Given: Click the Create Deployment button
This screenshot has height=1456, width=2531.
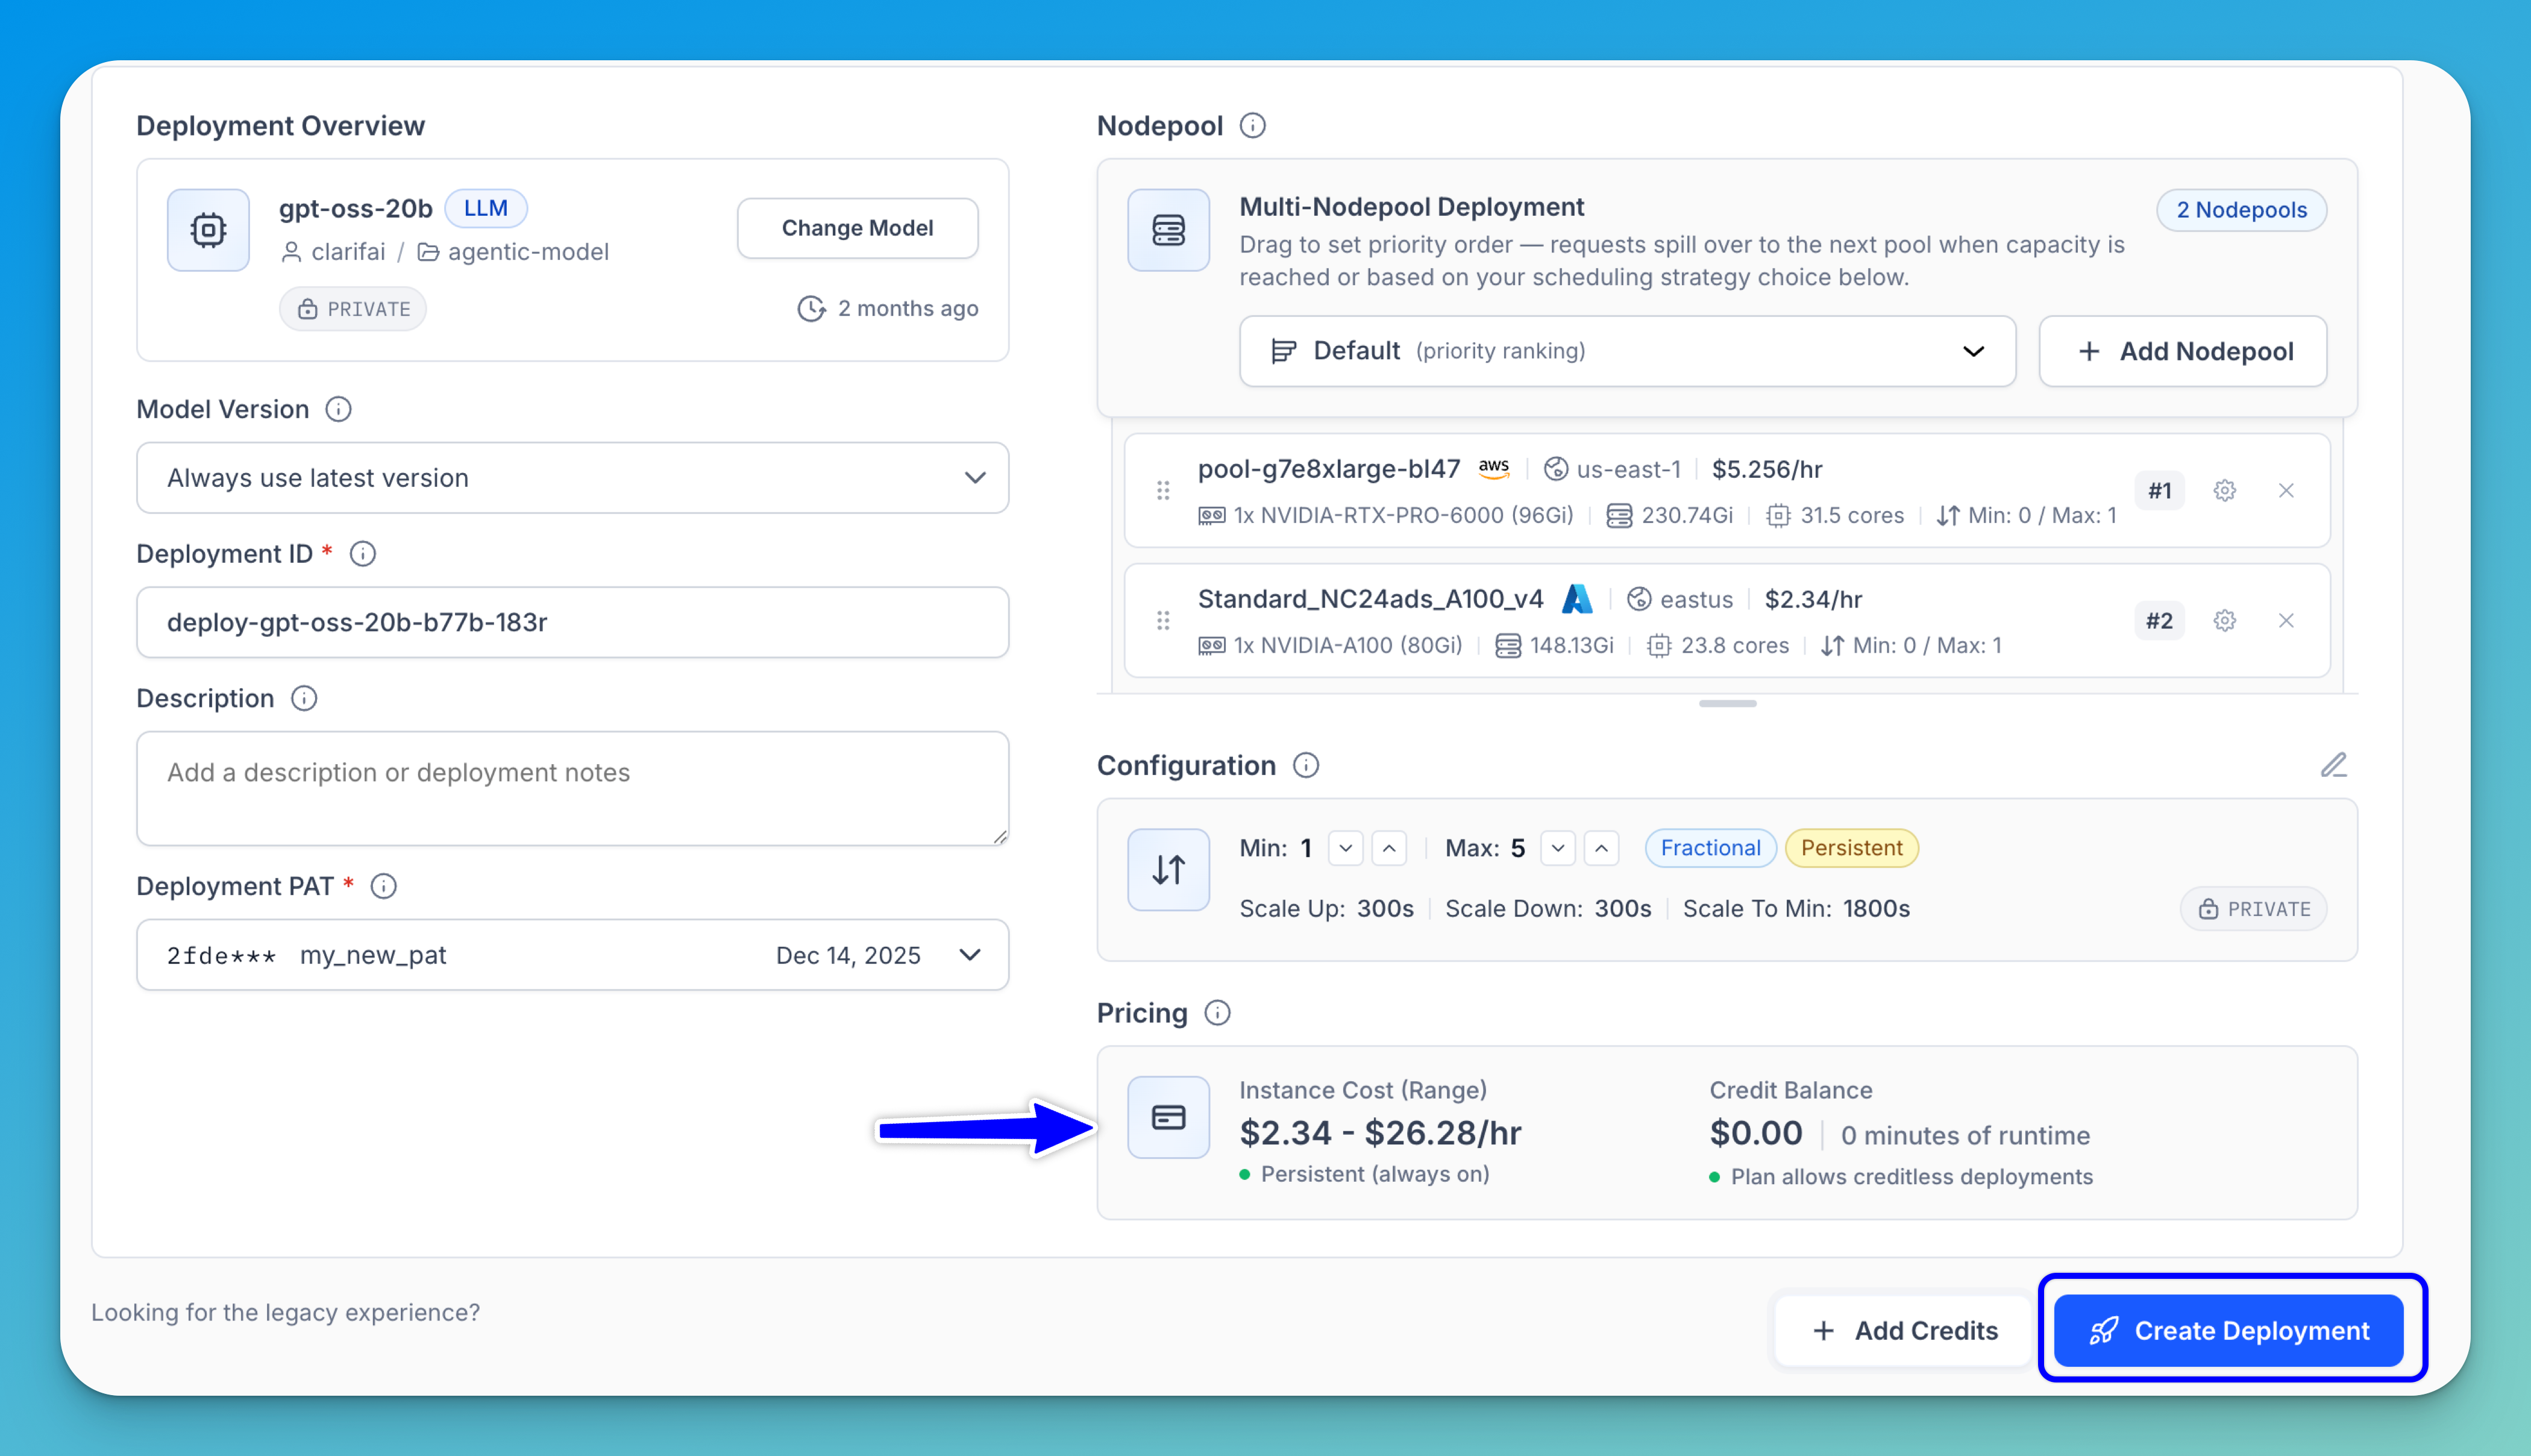Looking at the screenshot, I should [x=2228, y=1330].
